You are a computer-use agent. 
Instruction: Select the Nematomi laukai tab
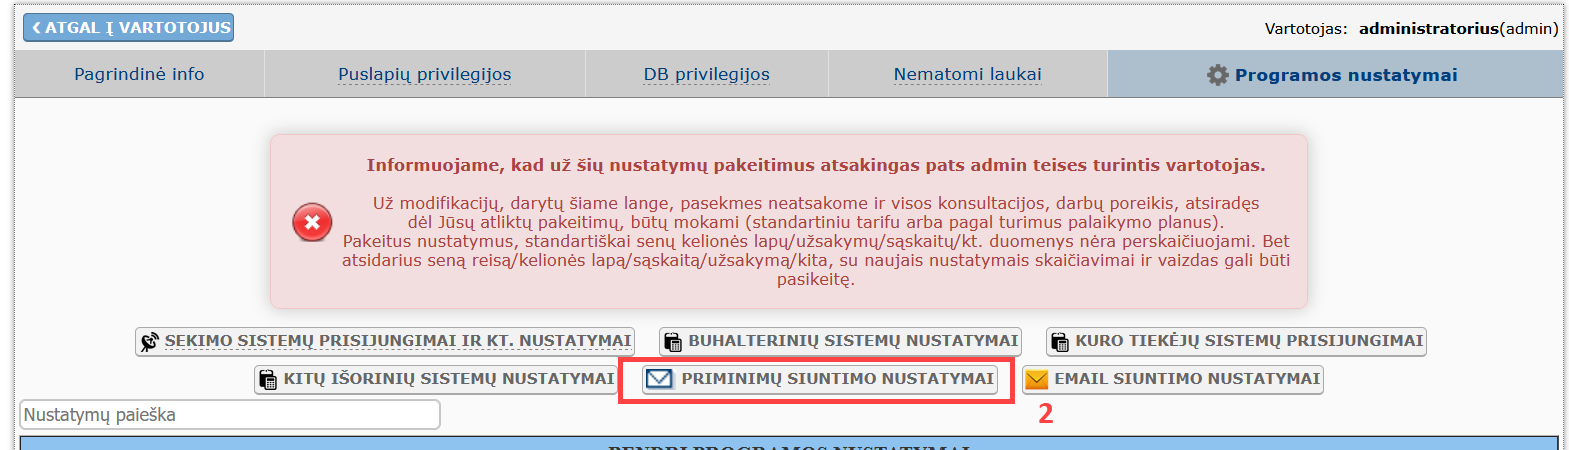(x=967, y=74)
